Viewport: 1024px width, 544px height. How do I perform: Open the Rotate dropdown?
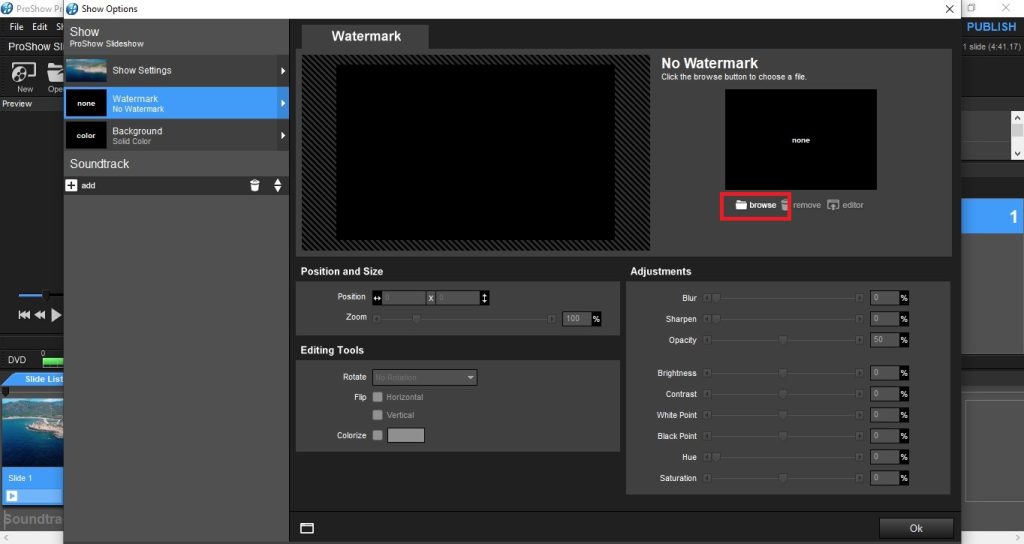click(424, 377)
